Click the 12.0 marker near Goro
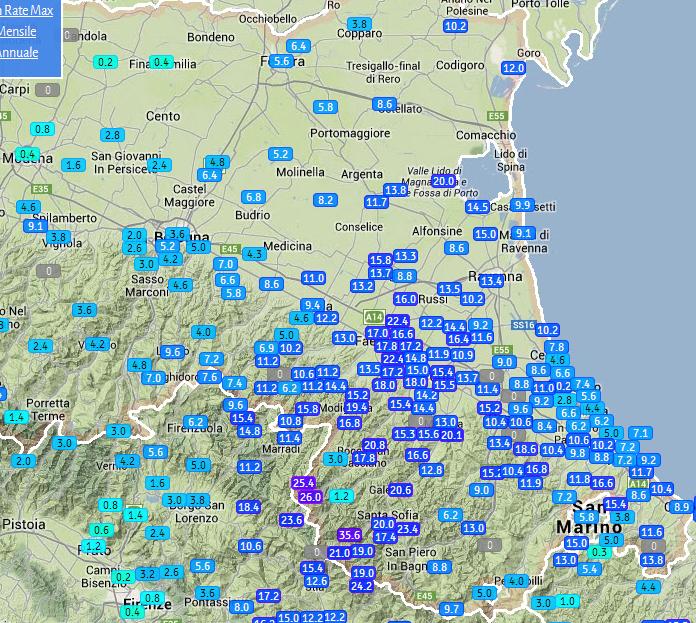Image resolution: width=696 pixels, height=623 pixels. click(x=513, y=68)
